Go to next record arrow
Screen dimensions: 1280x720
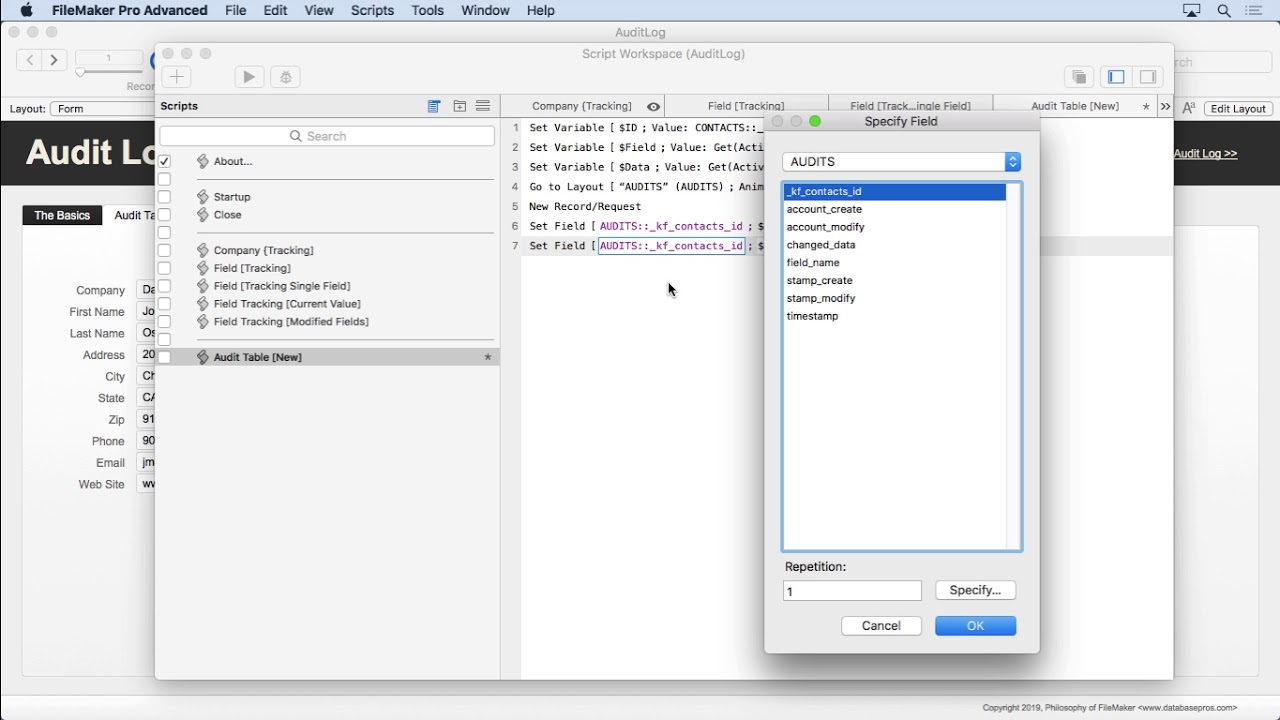click(x=54, y=60)
